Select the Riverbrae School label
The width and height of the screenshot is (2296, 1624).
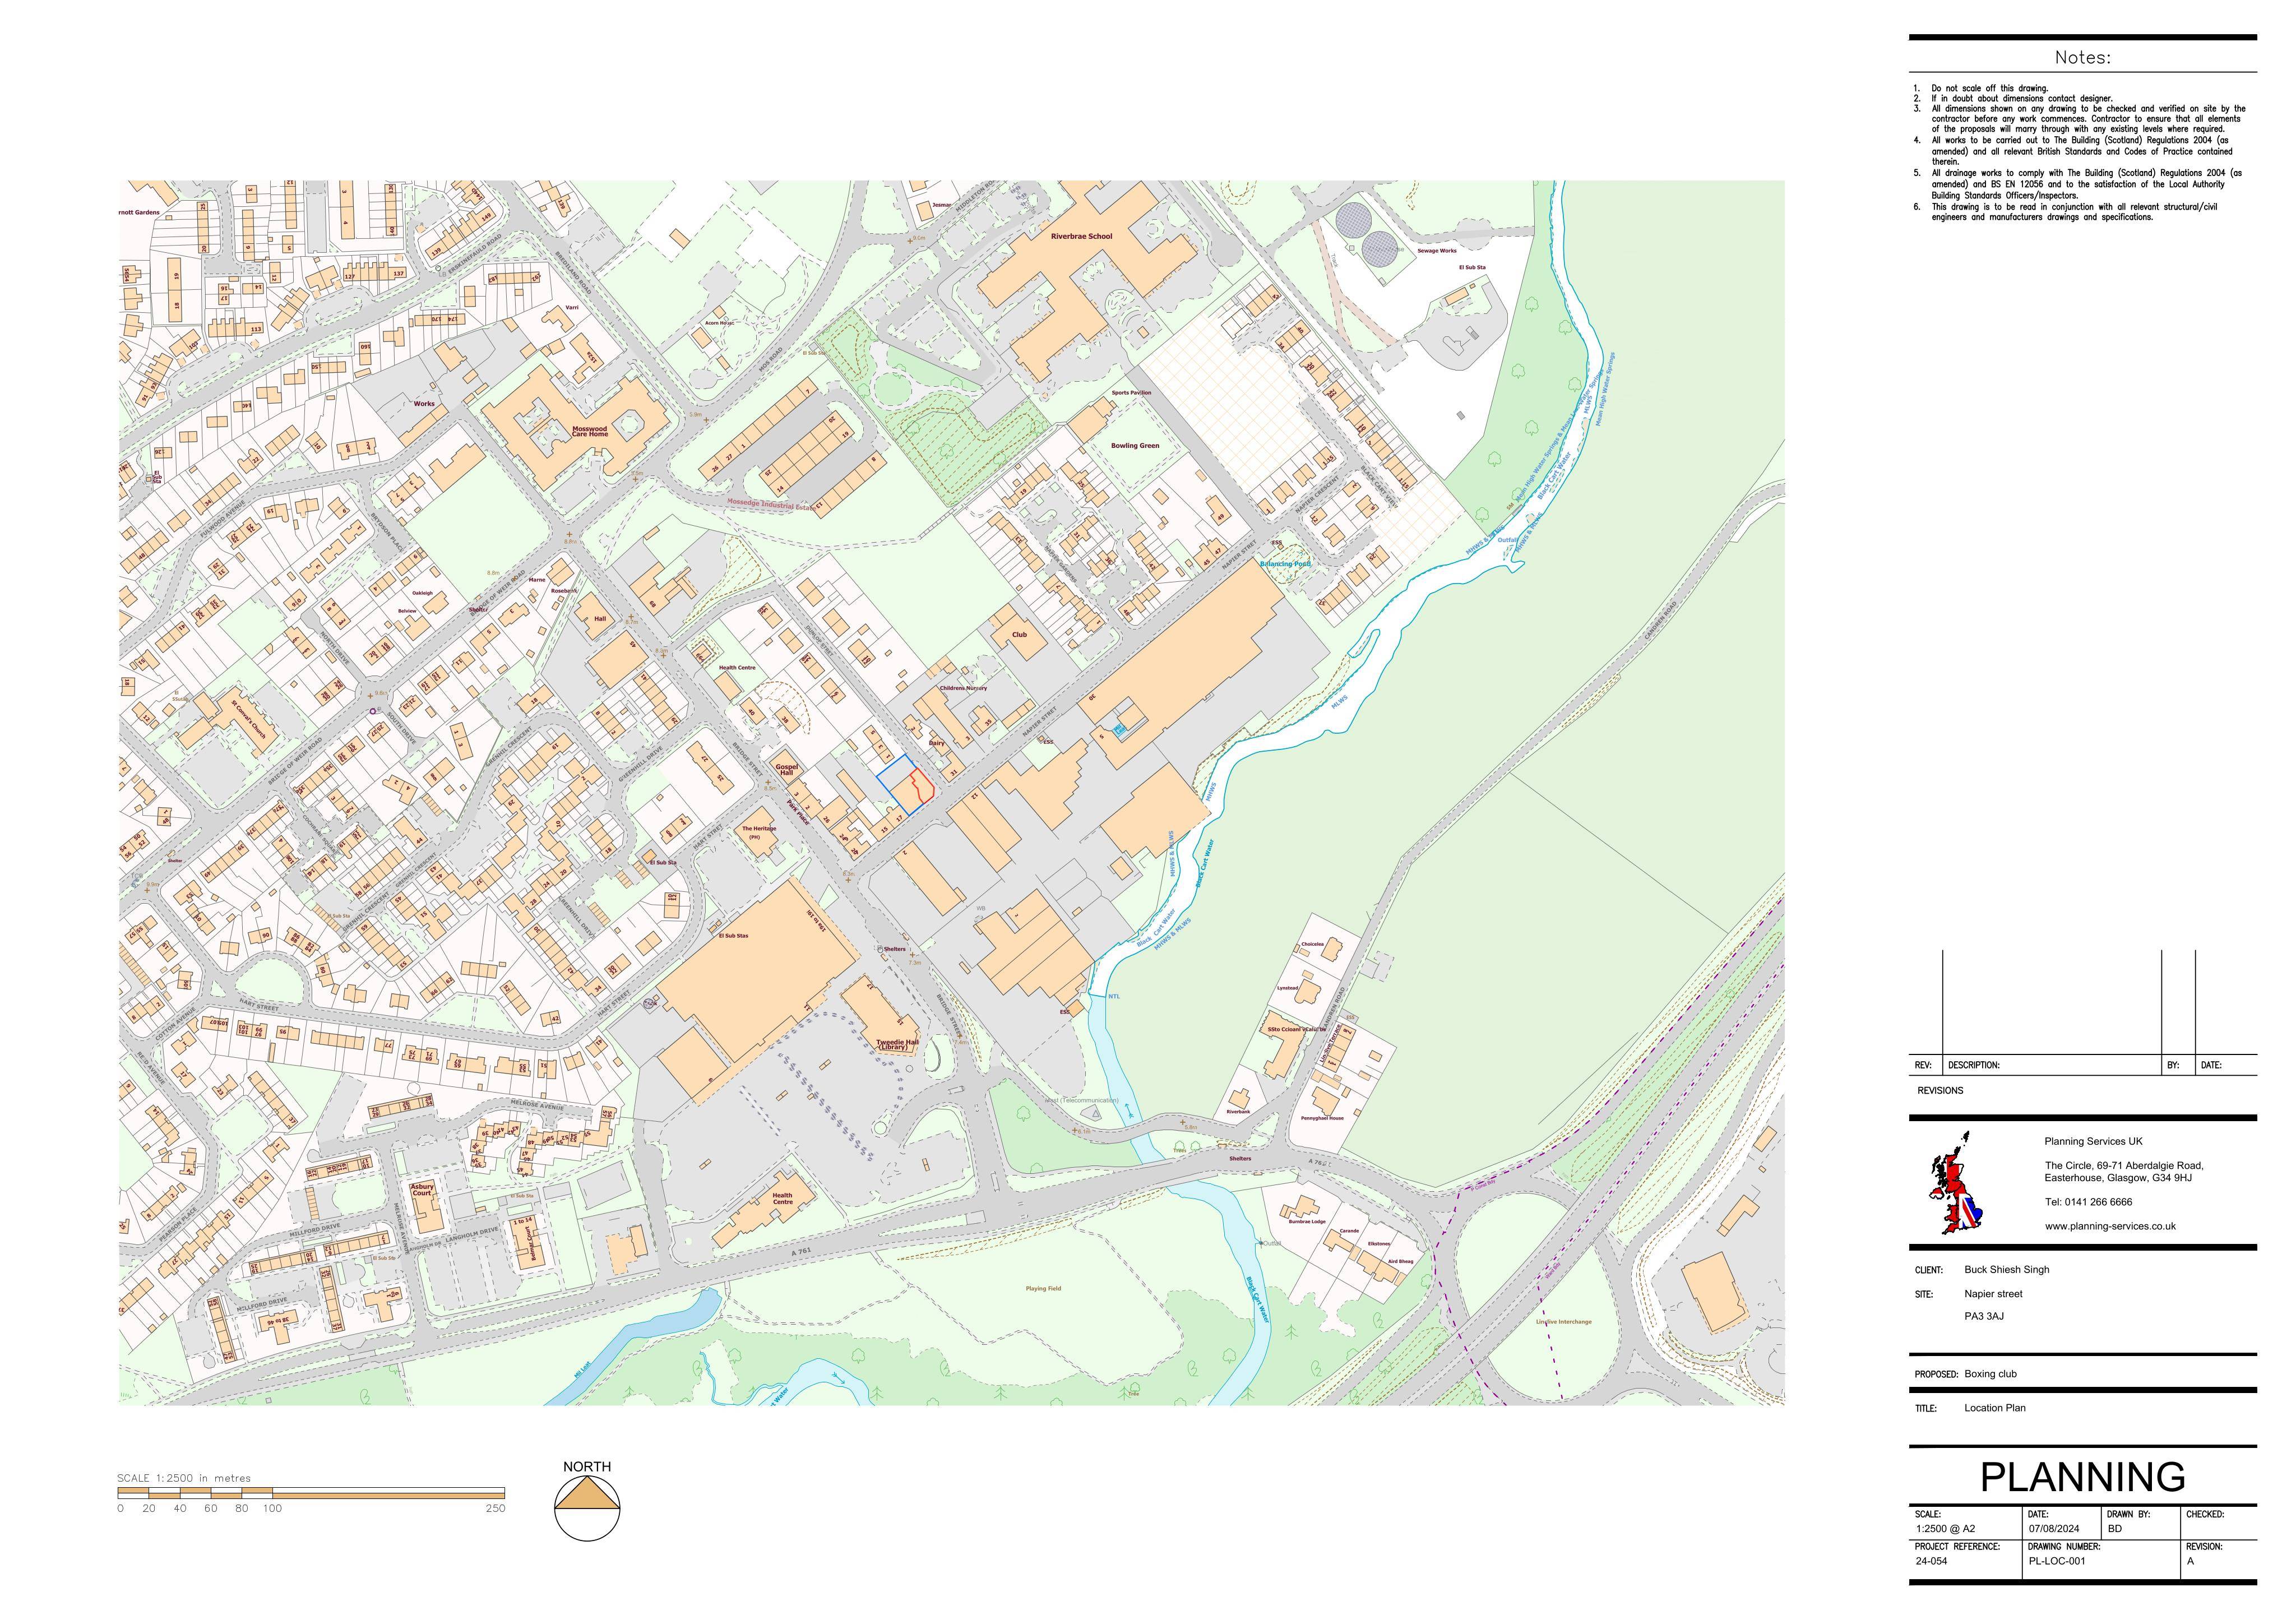1081,237
